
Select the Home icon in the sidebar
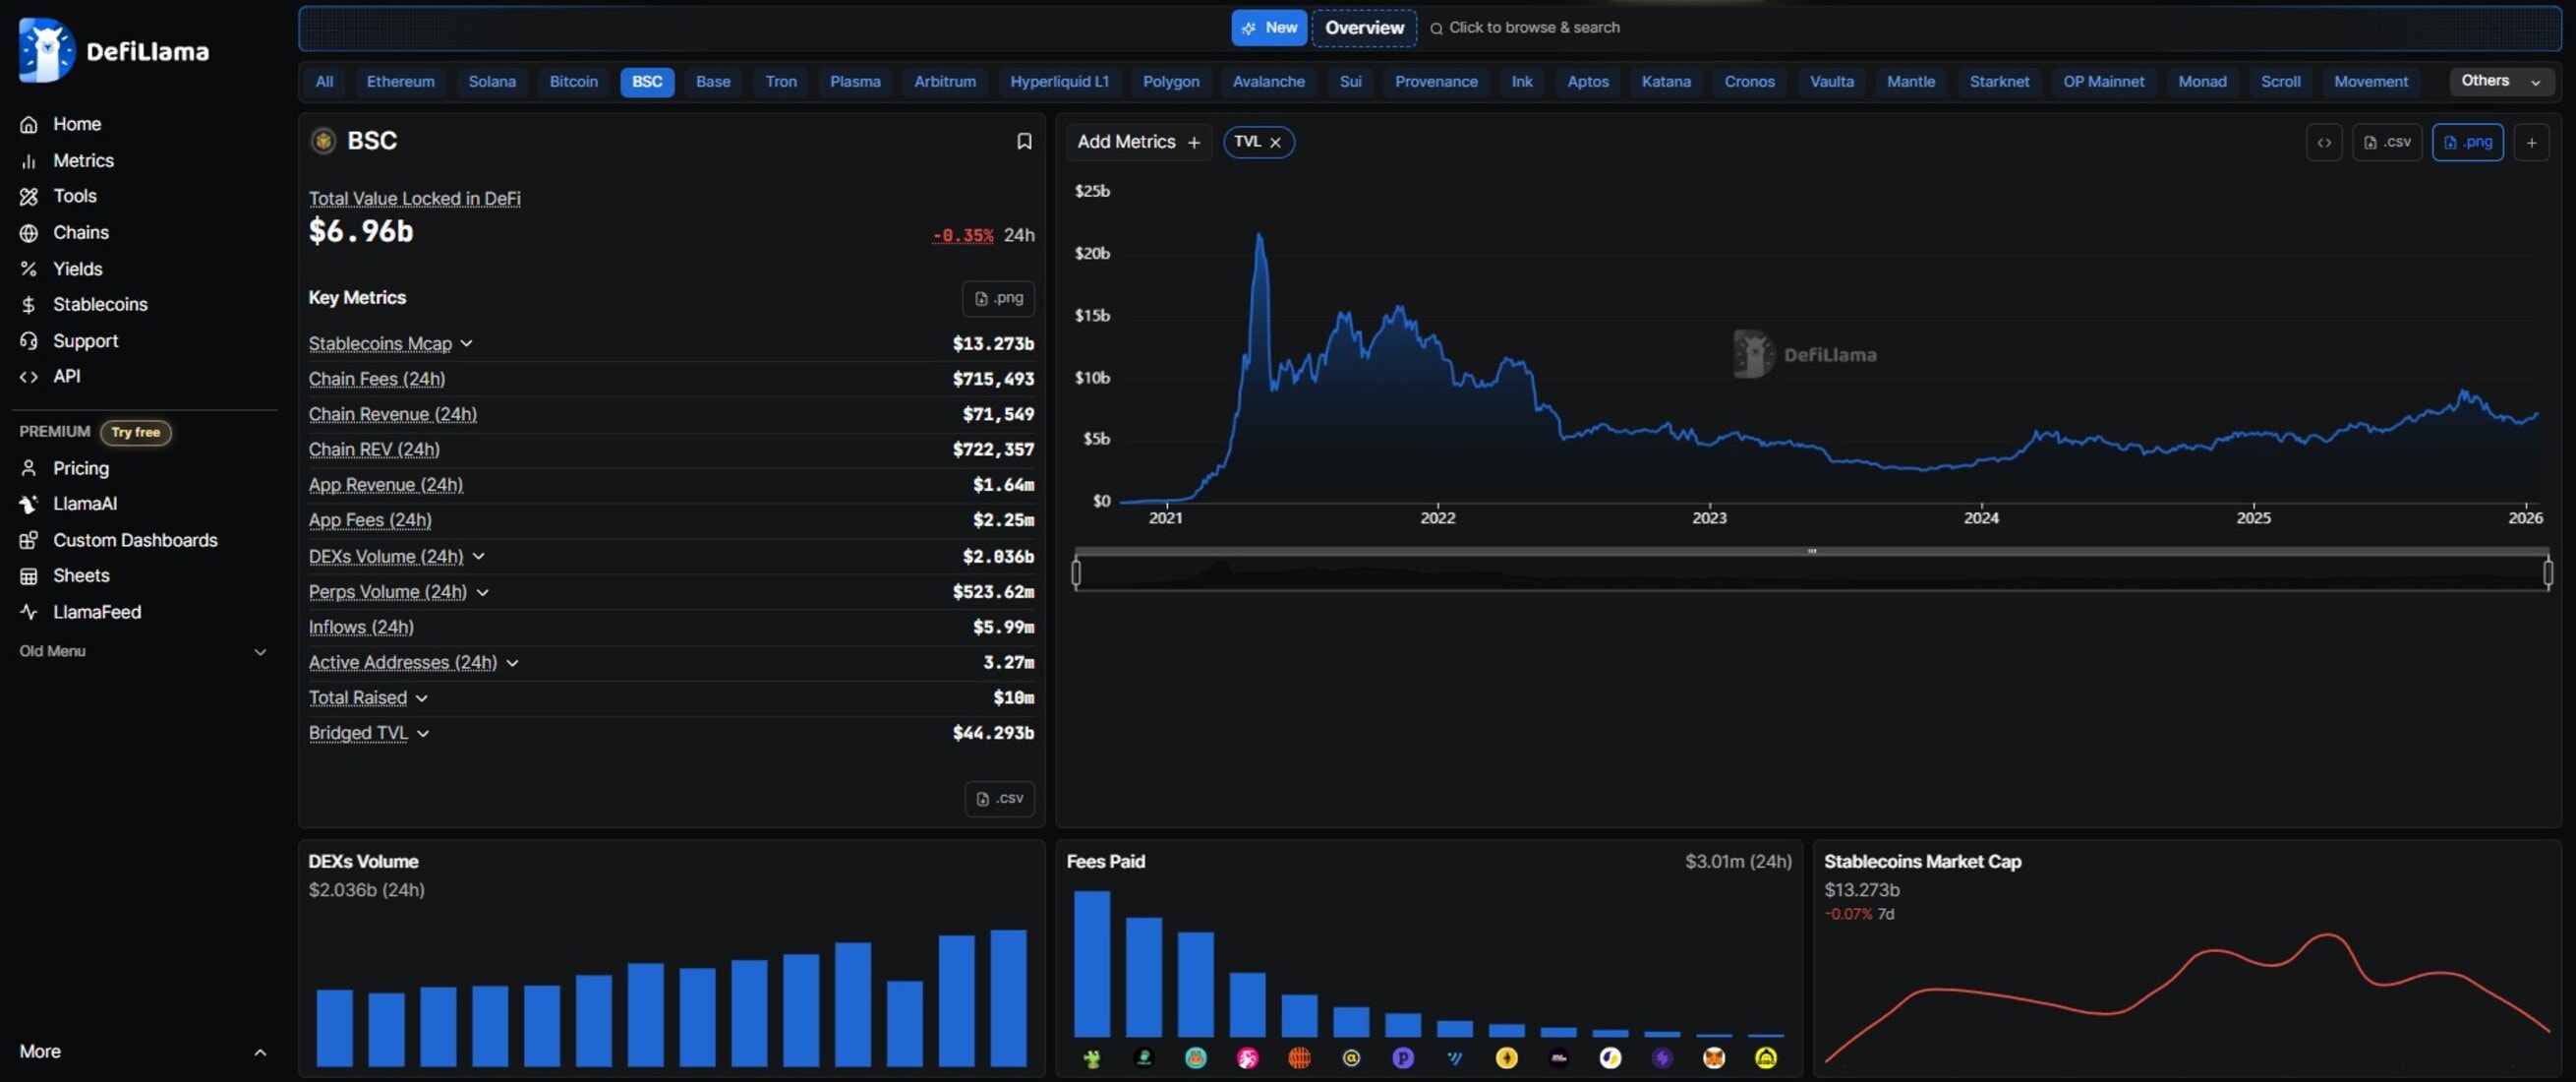pyautogui.click(x=30, y=124)
